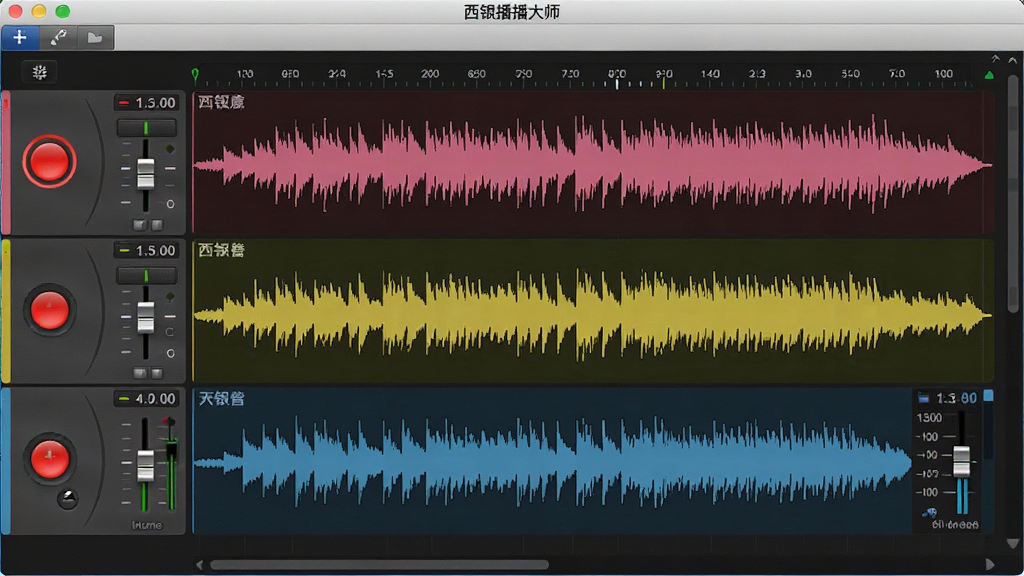Screen dimensions: 1024x576
Task: Select the pink waveform clip
Action: (x=593, y=163)
